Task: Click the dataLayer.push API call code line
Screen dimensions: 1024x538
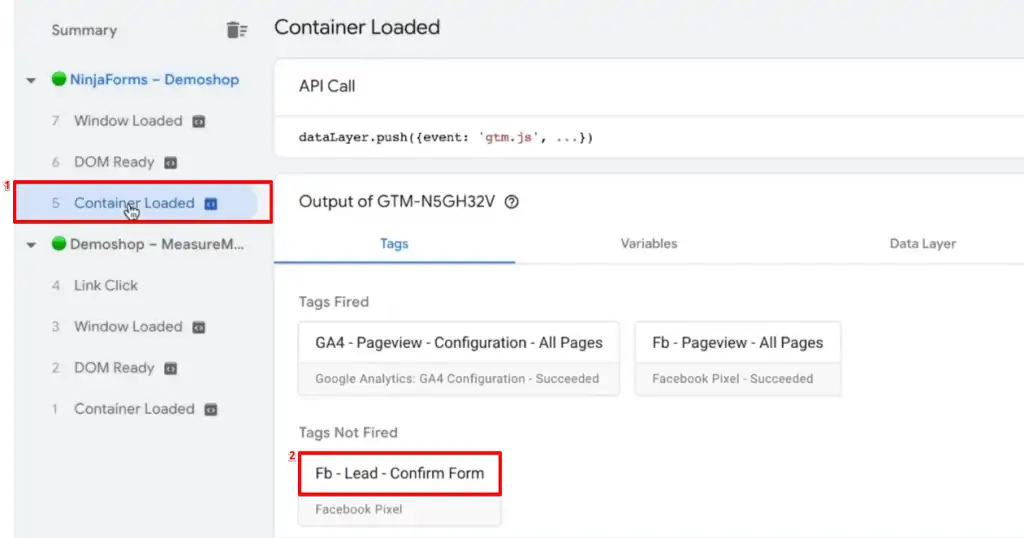Action: click(x=446, y=138)
